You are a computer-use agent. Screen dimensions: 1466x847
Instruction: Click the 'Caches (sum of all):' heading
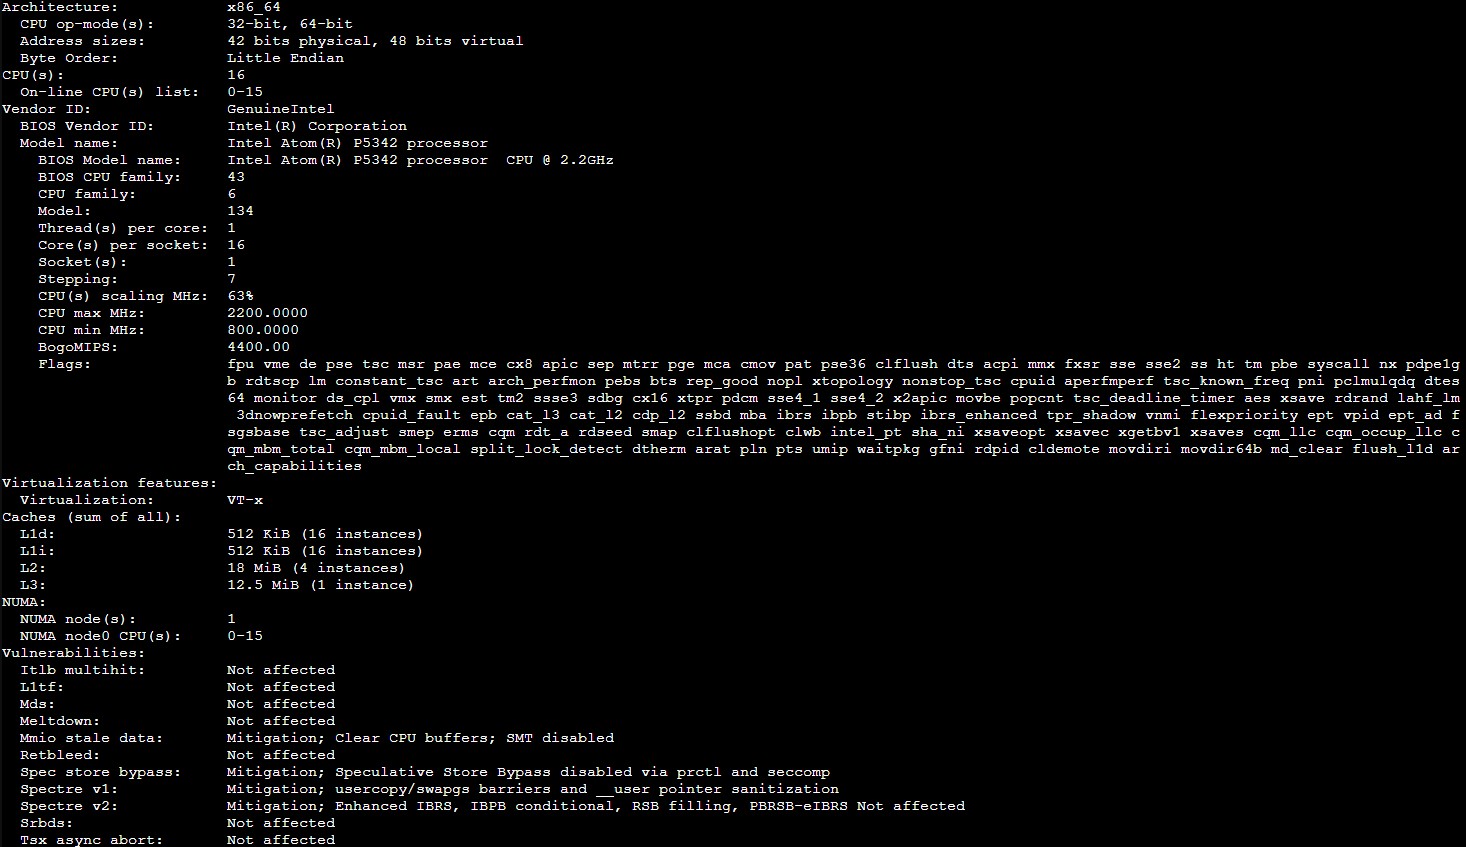pyautogui.click(x=91, y=517)
